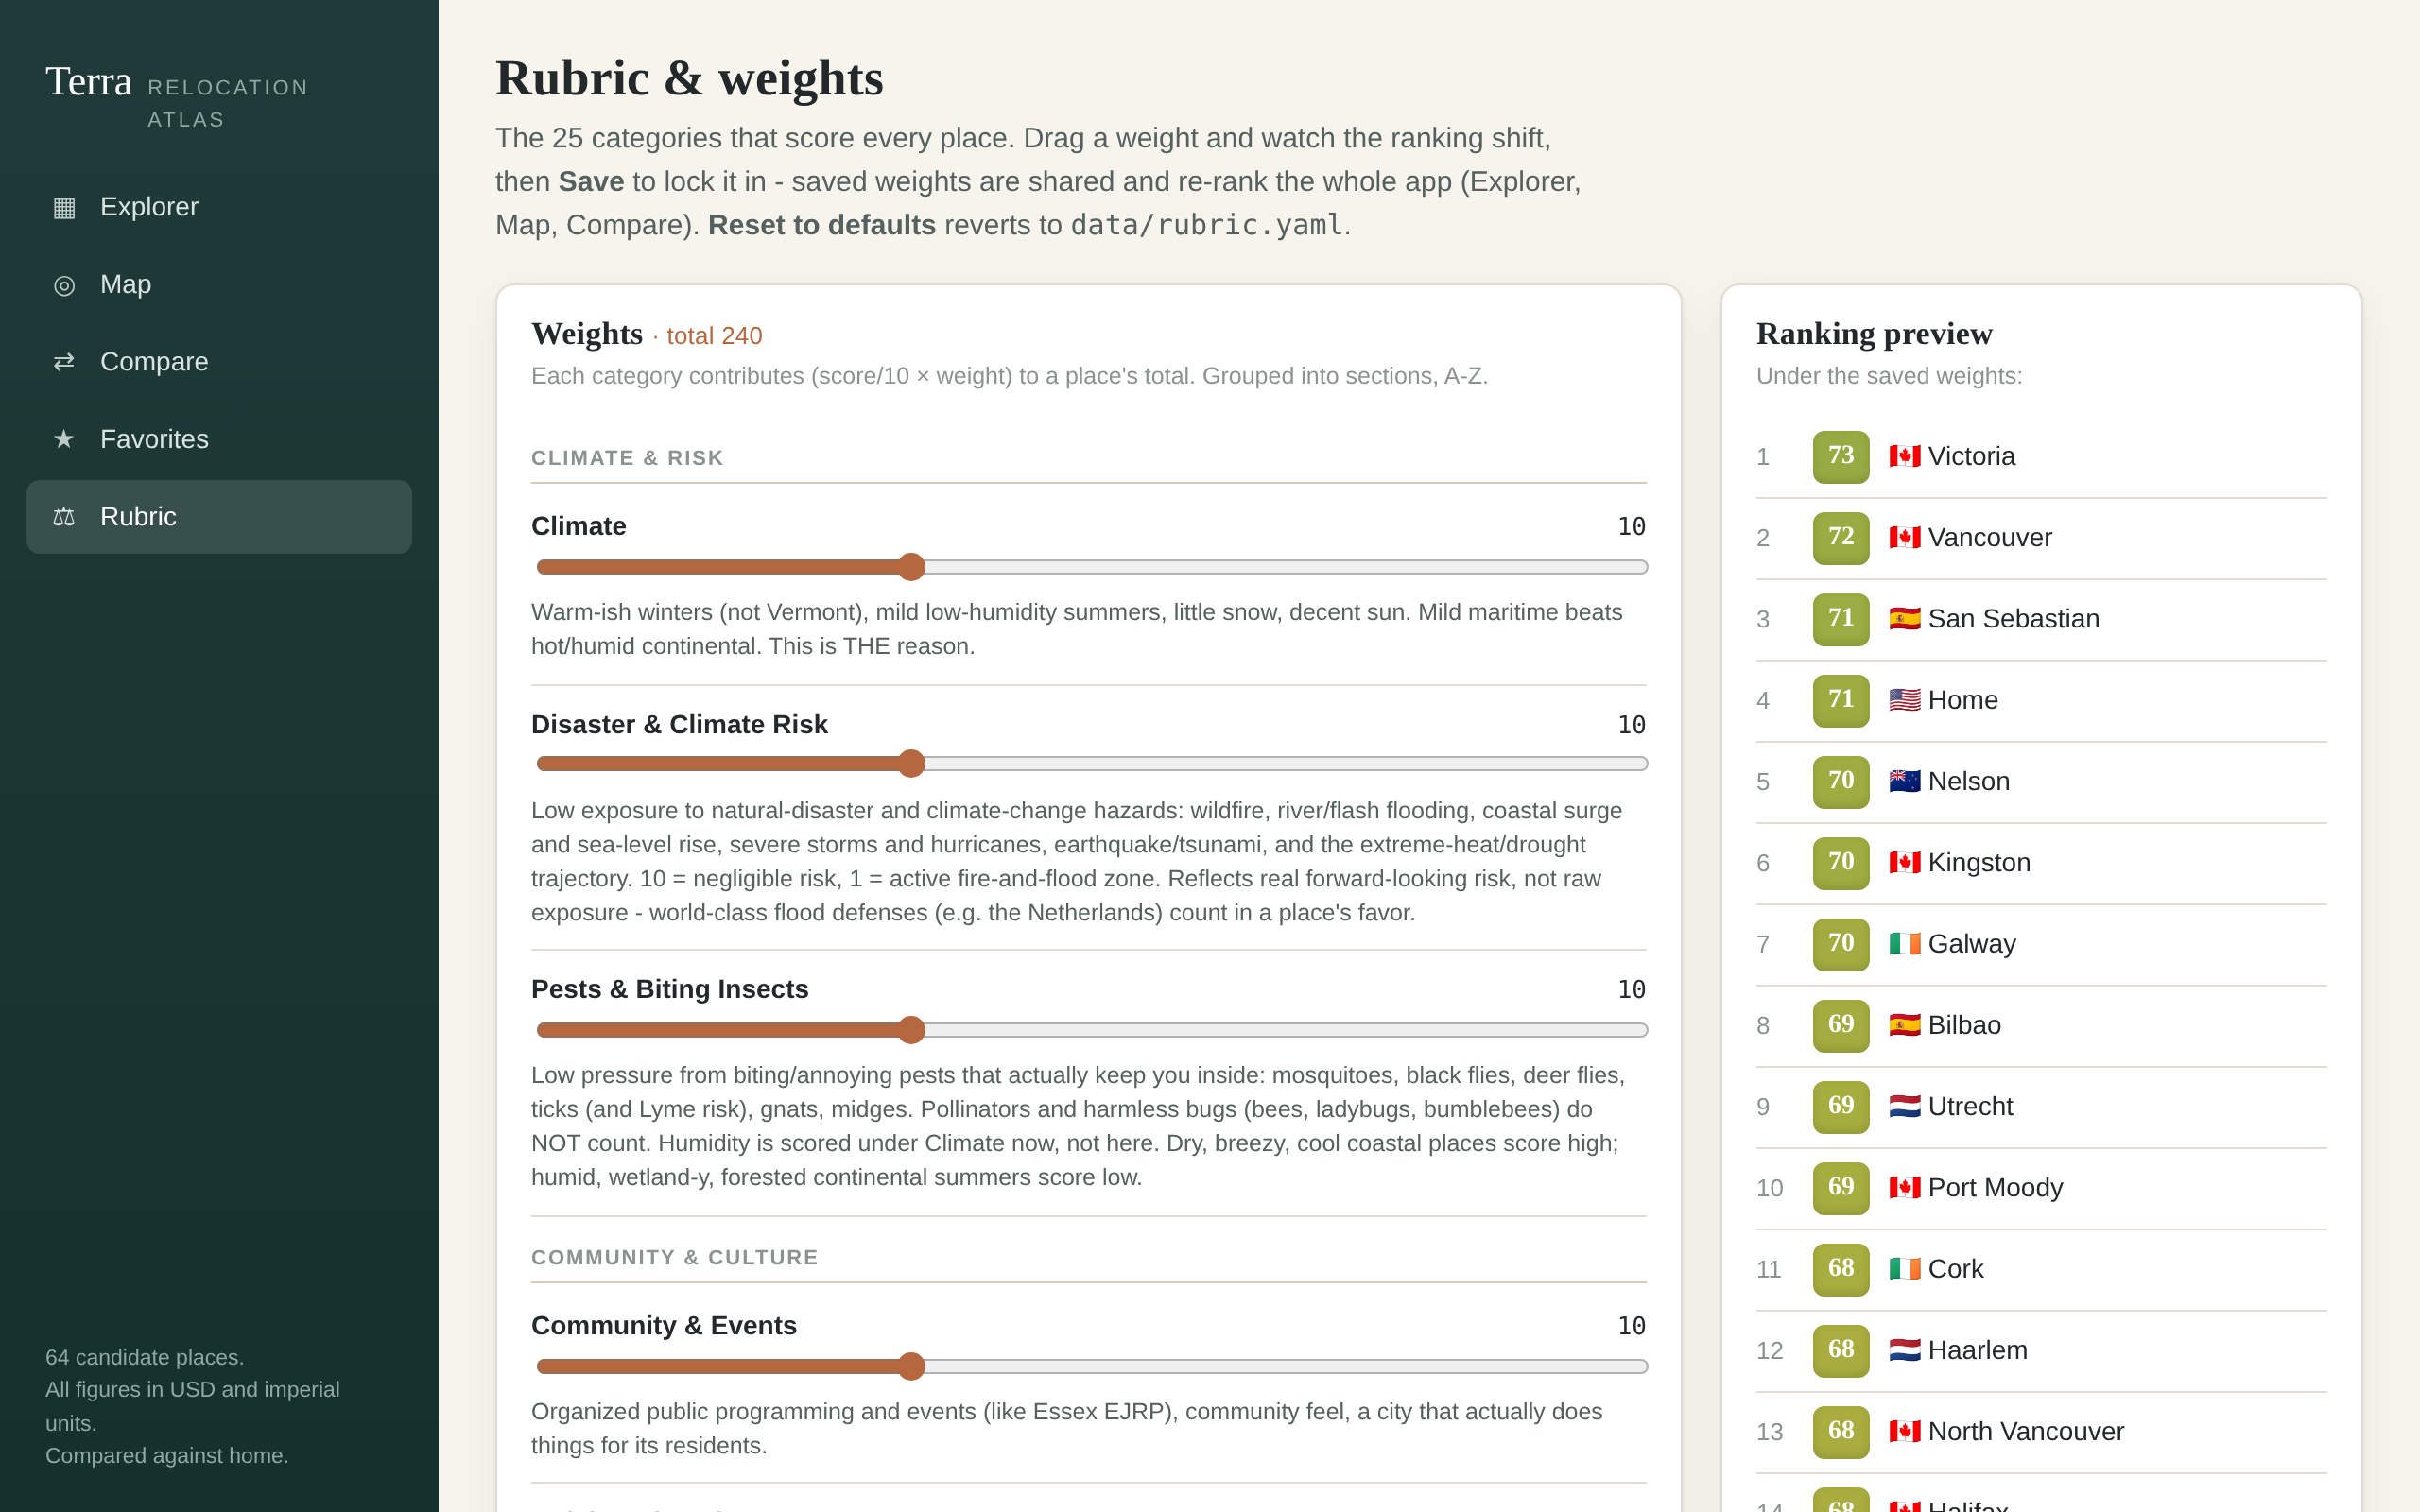Click the Map target icon

[x=64, y=285]
